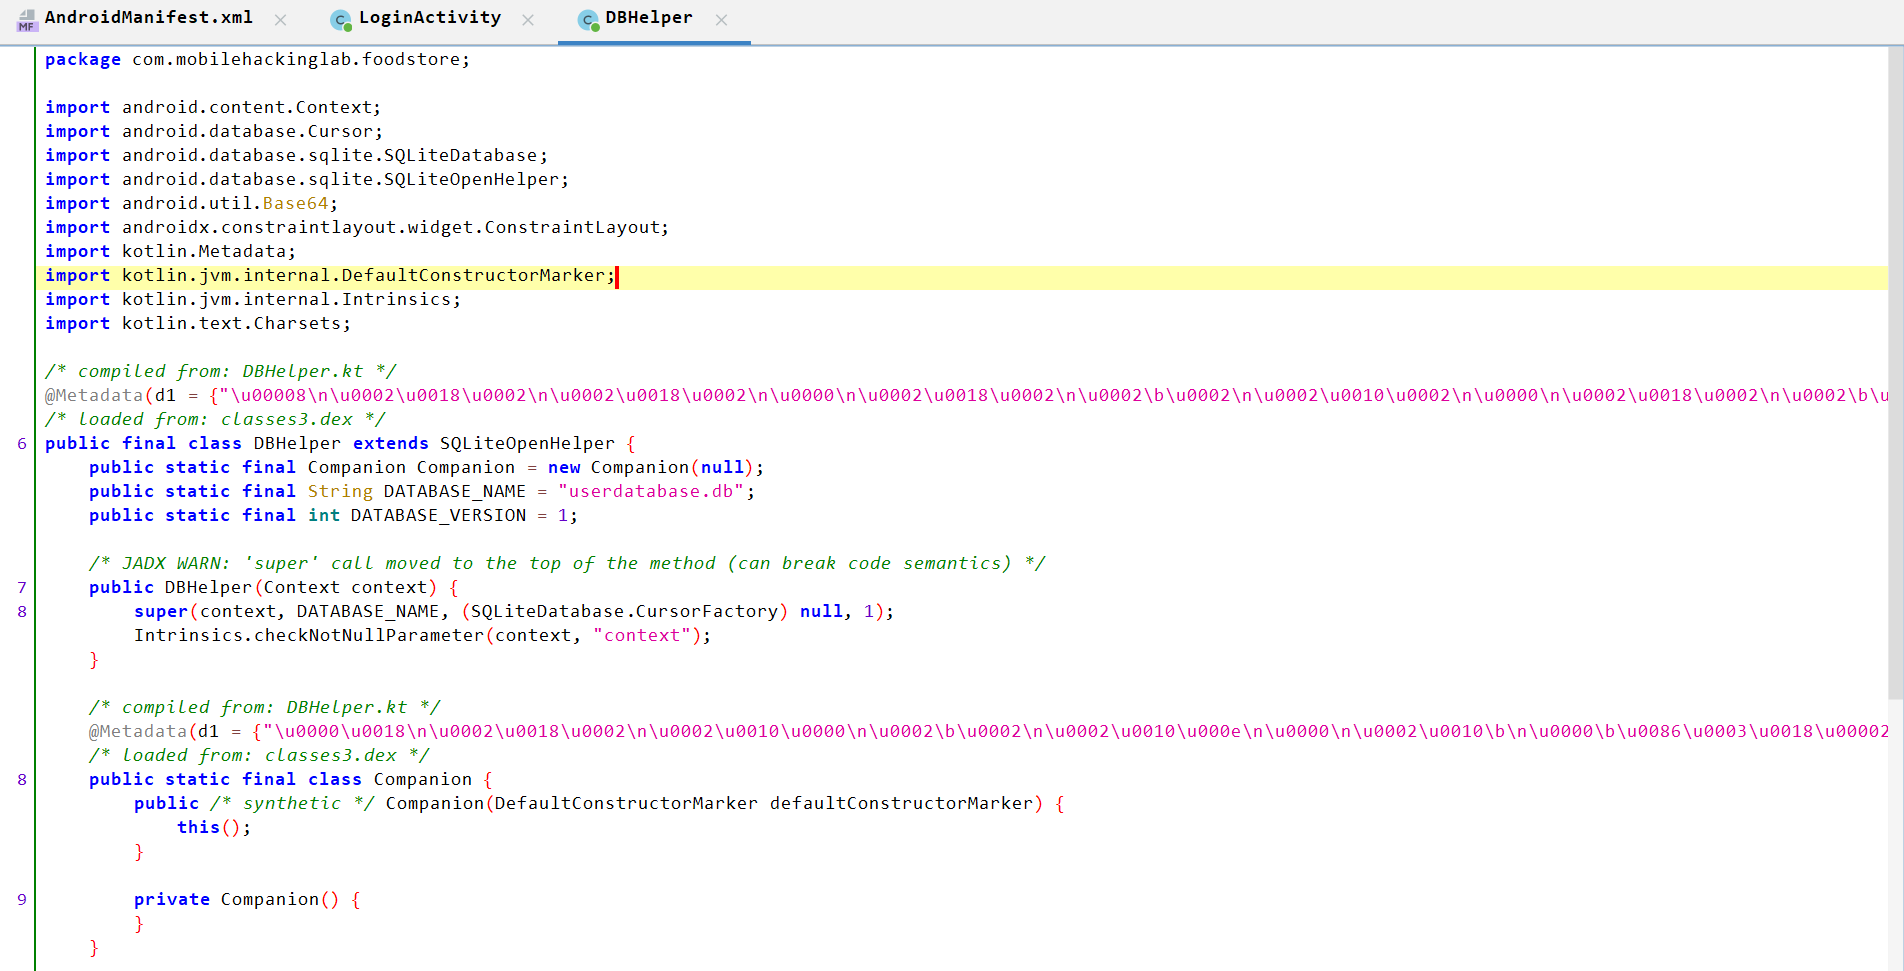
Task: Click the @Metadata annotation line
Action: pos(95,395)
